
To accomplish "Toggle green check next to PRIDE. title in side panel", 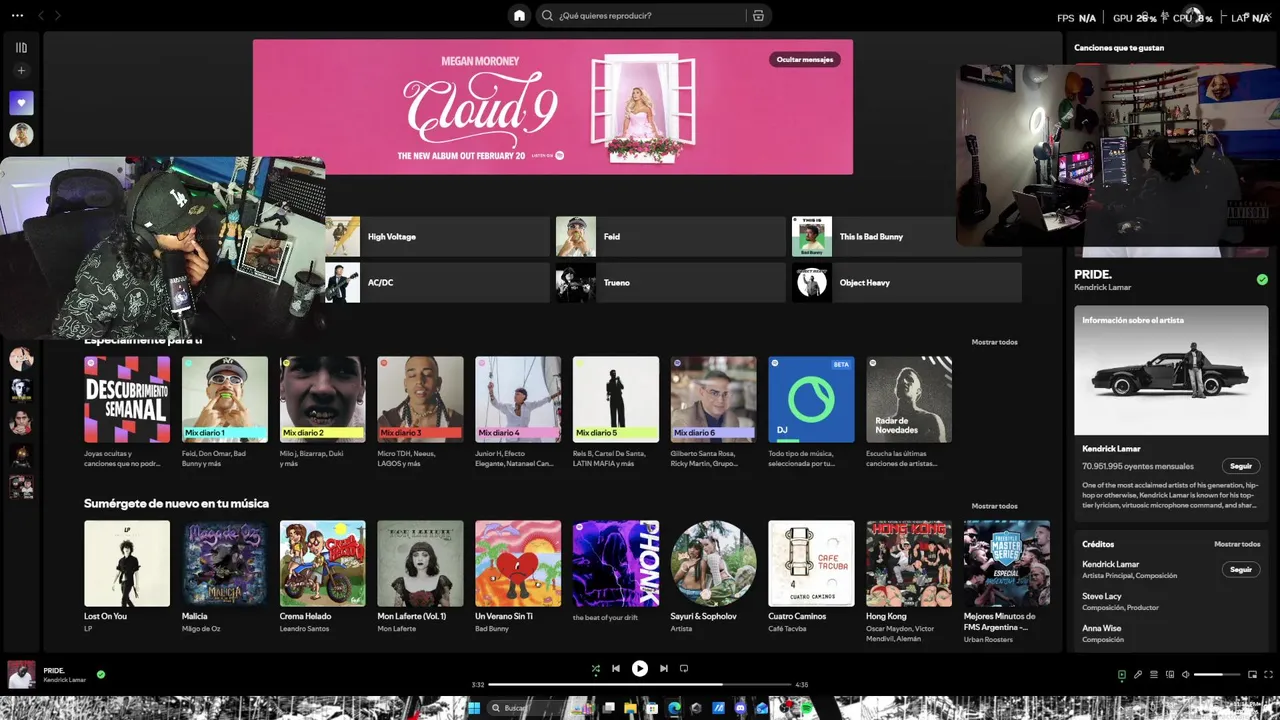I will pyautogui.click(x=1262, y=280).
